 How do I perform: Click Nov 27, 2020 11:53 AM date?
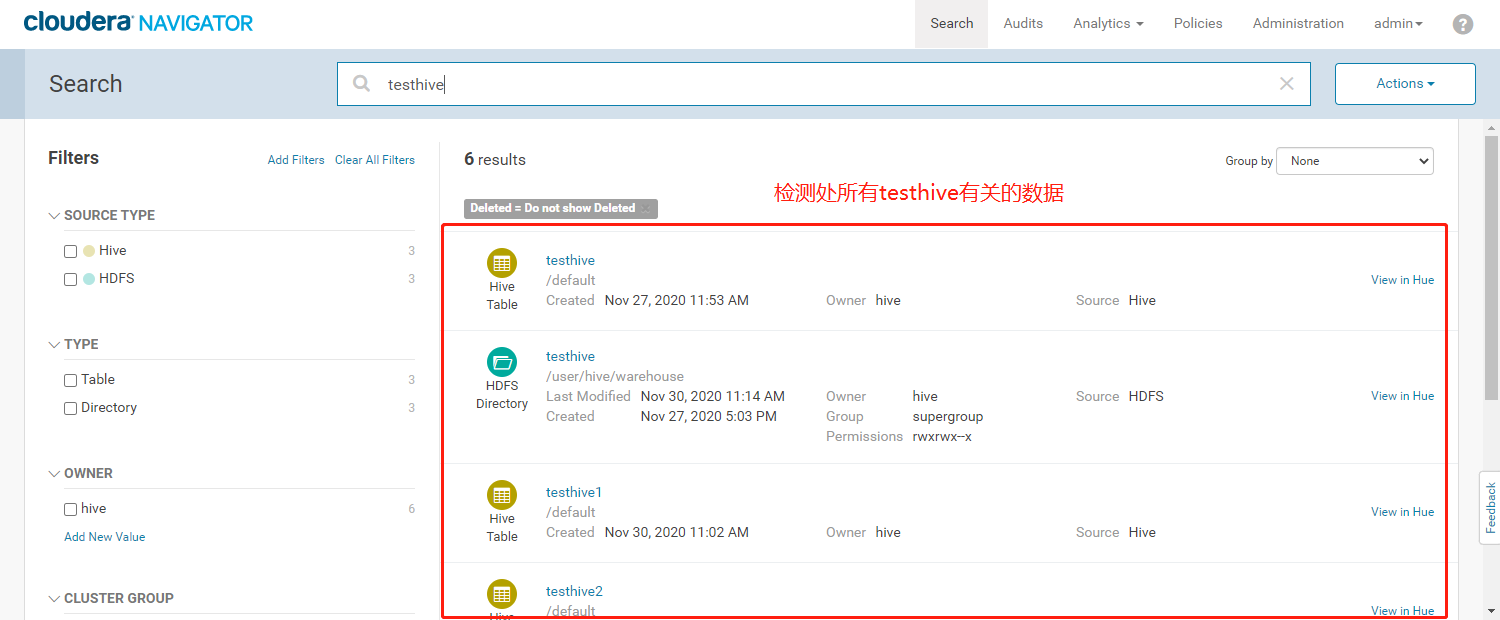point(677,300)
